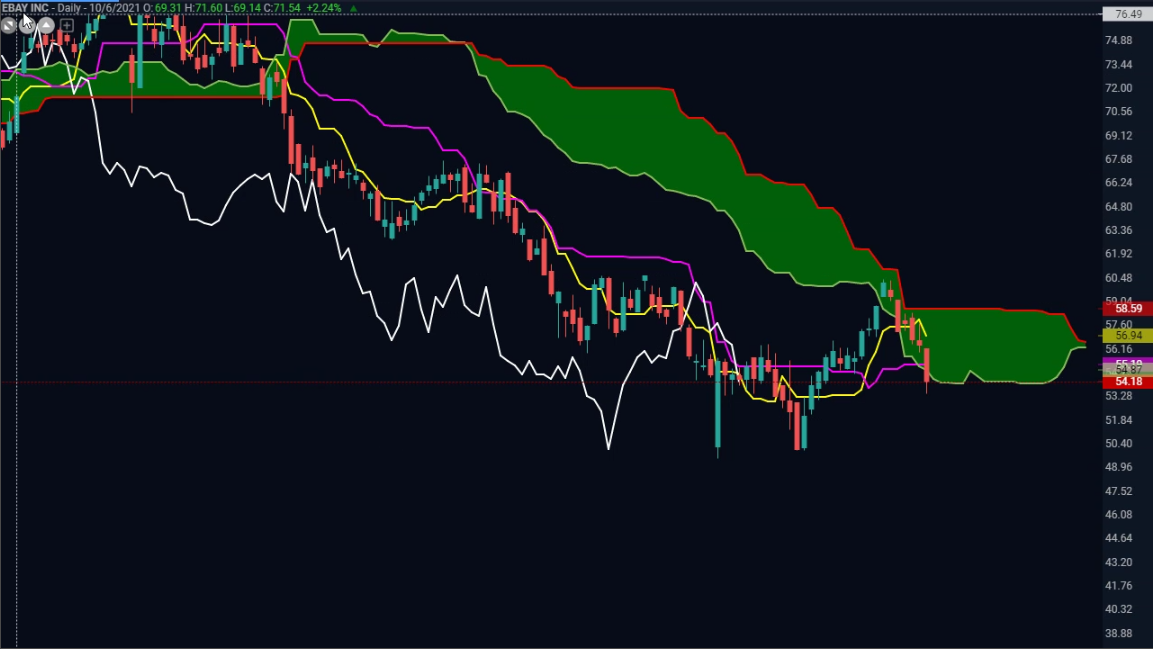Click the 67.68 price axis label

1118,159
